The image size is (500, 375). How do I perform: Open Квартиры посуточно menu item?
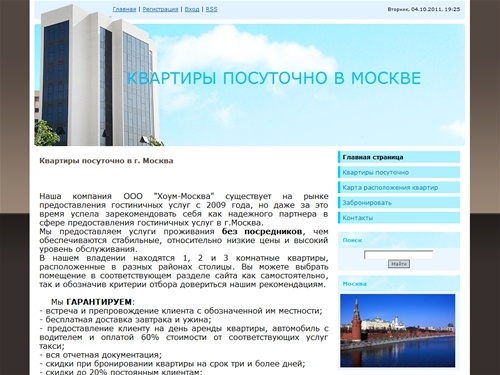coord(399,172)
